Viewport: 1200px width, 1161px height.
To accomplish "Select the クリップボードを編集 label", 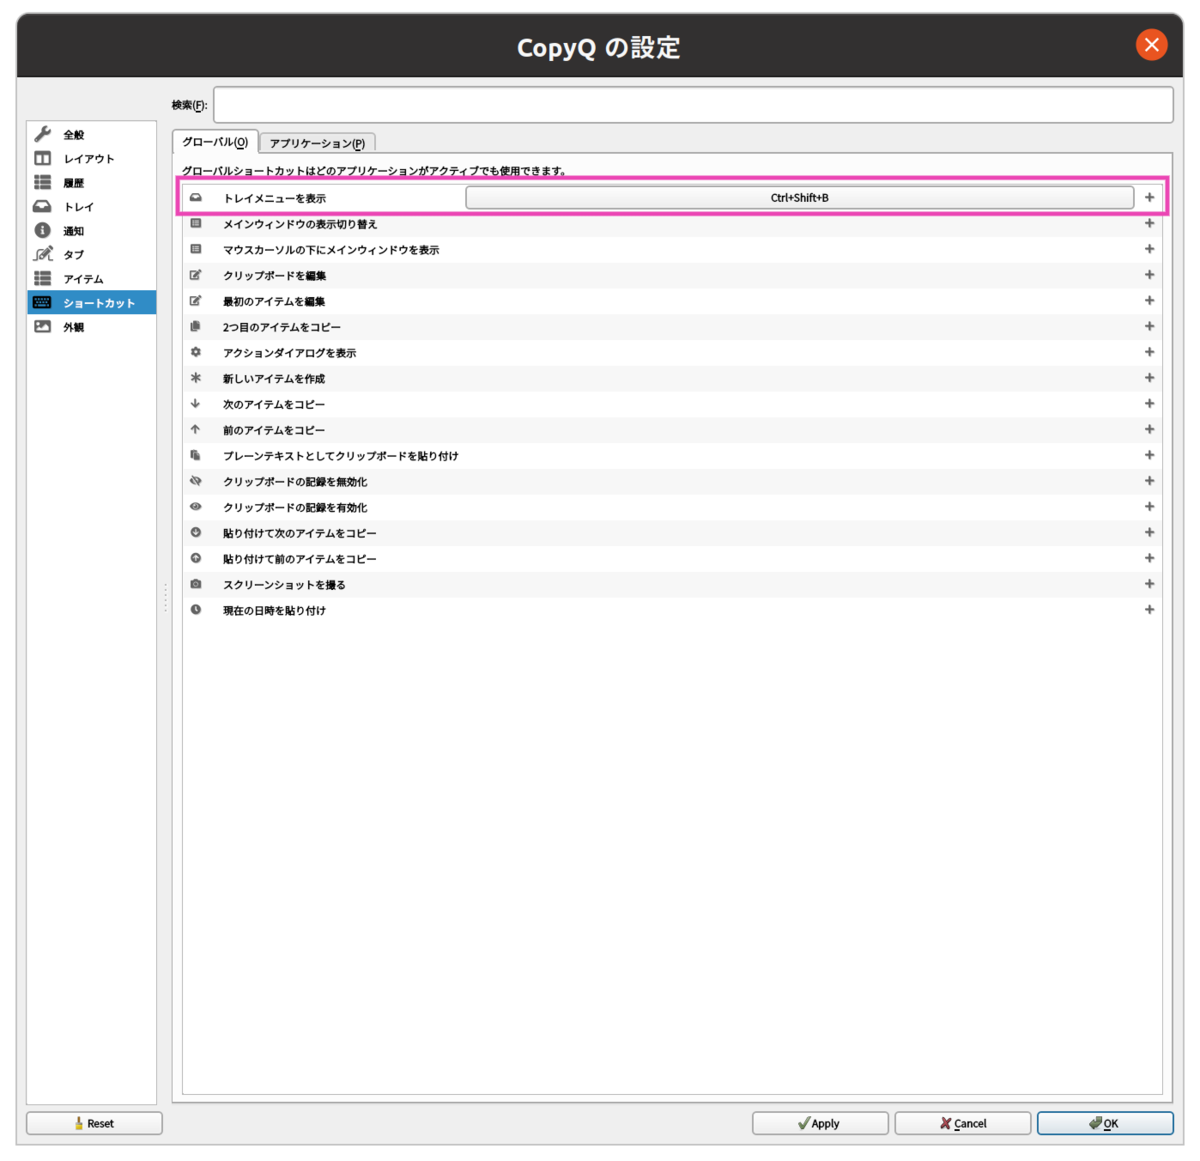I will [x=274, y=276].
